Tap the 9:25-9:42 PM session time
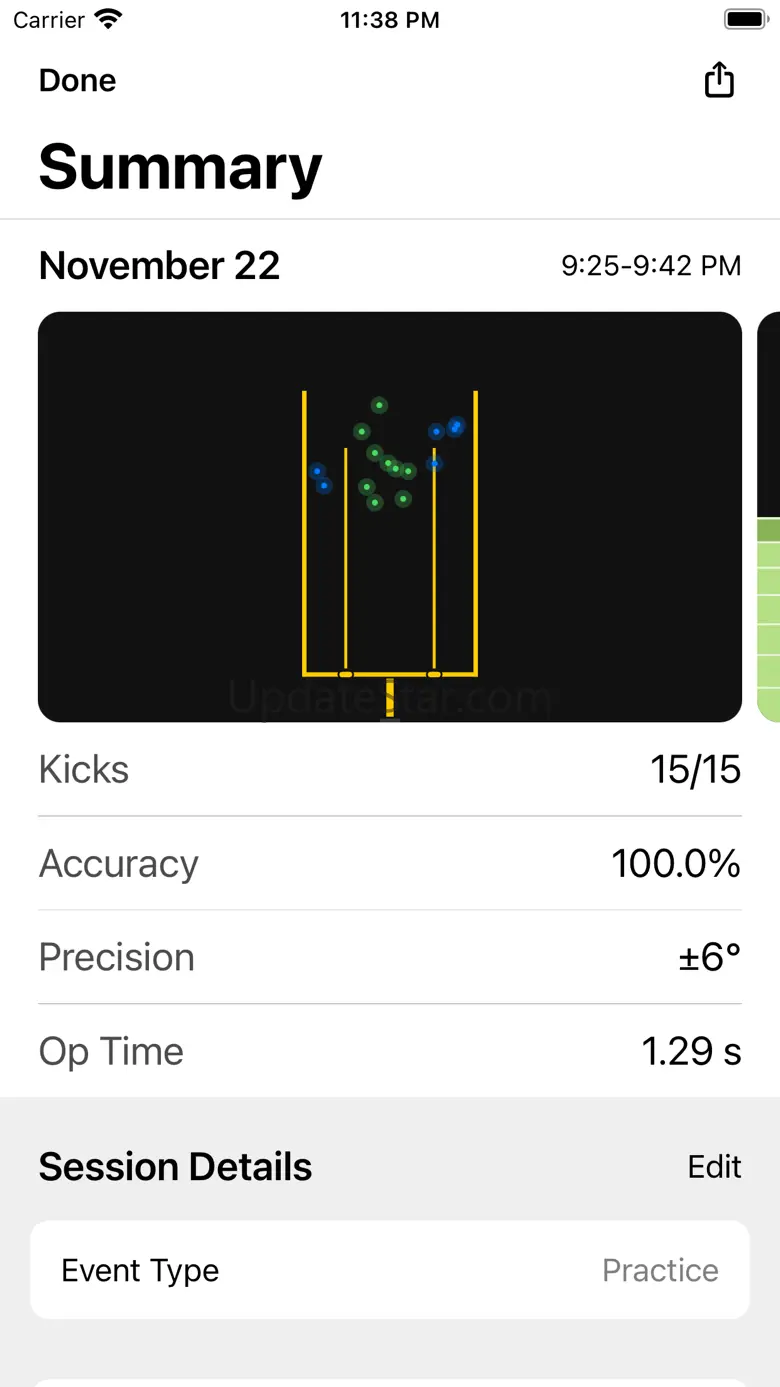Image resolution: width=780 pixels, height=1387 pixels. [651, 266]
